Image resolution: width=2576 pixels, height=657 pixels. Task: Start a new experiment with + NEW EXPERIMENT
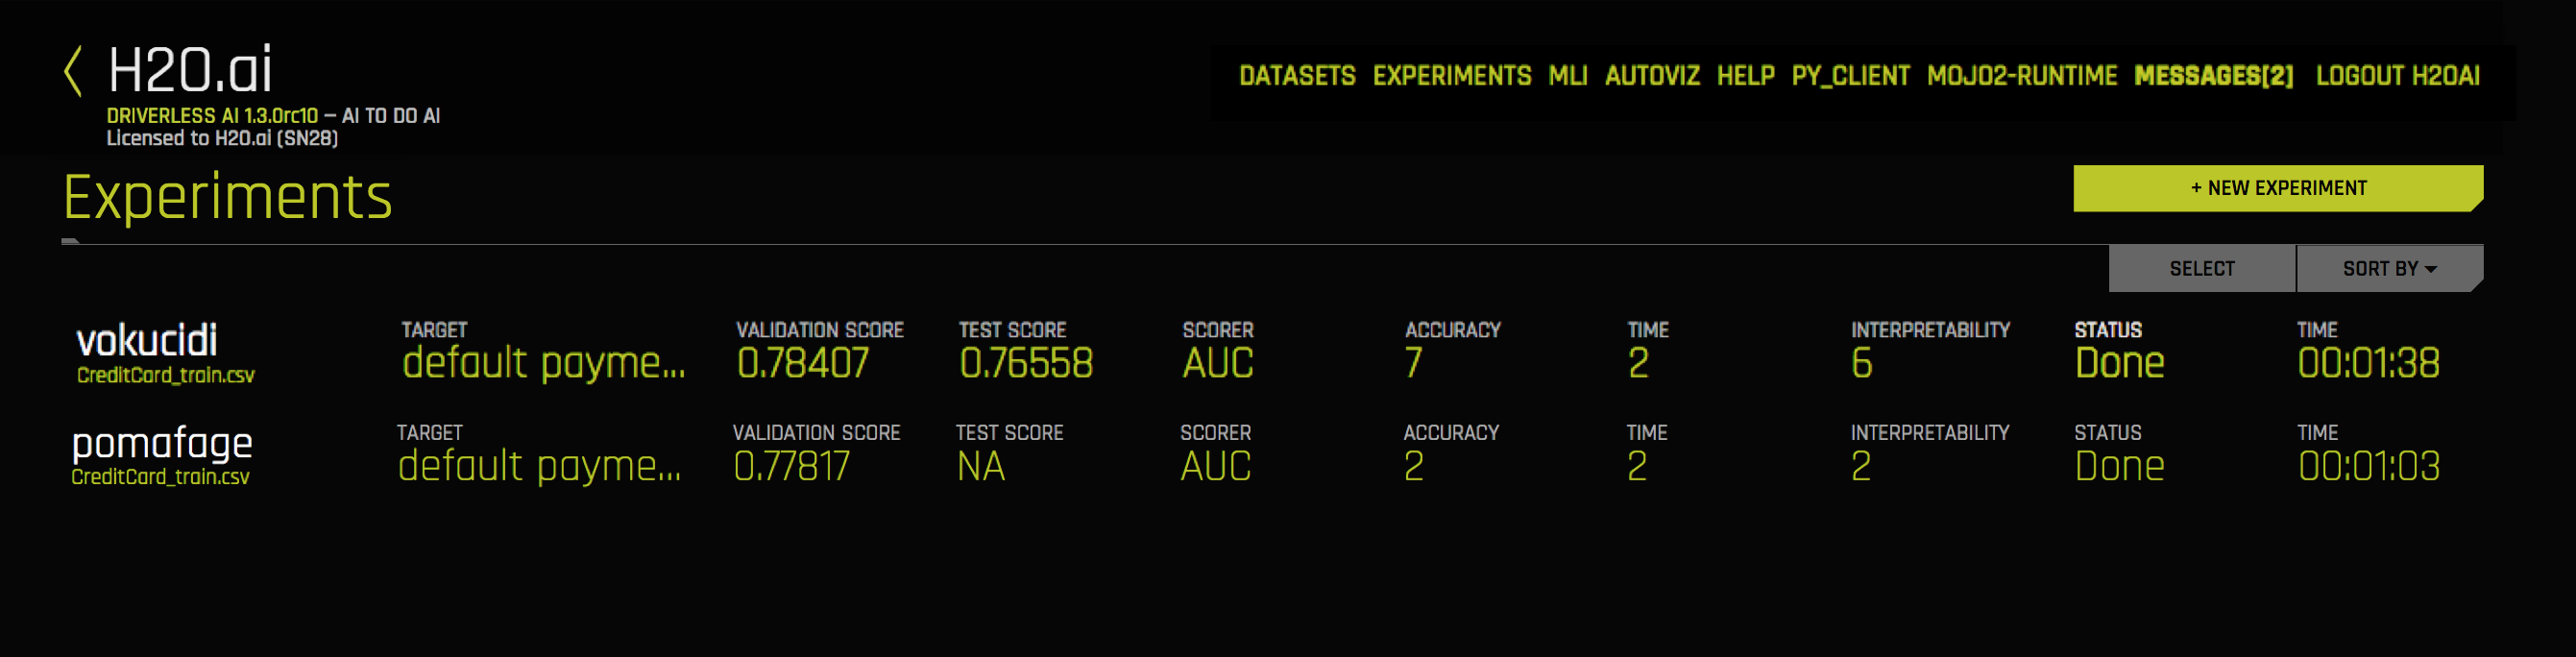click(x=2277, y=188)
